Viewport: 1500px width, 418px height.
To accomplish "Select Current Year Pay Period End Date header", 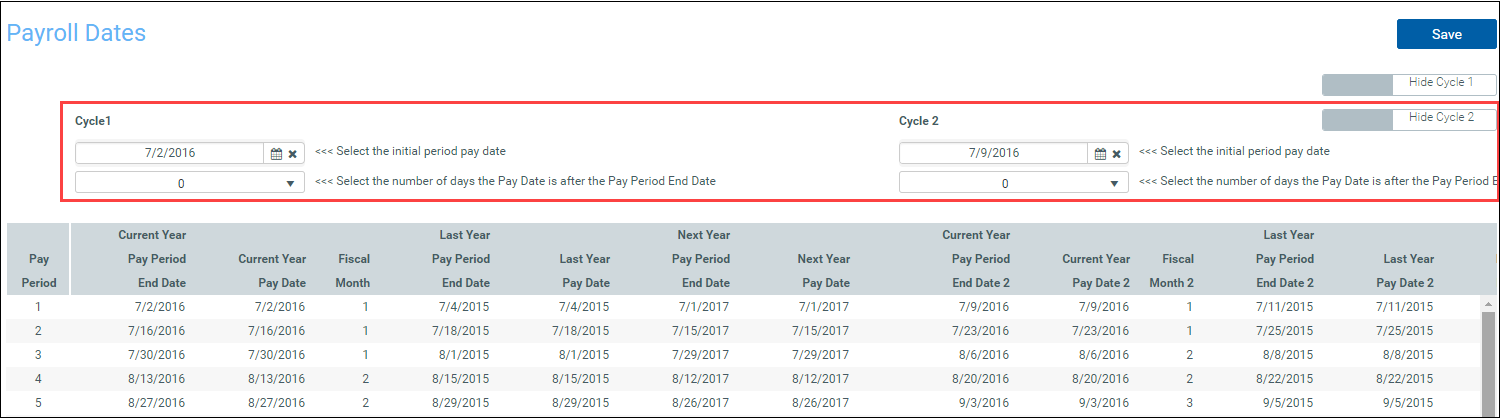I will (x=152, y=259).
